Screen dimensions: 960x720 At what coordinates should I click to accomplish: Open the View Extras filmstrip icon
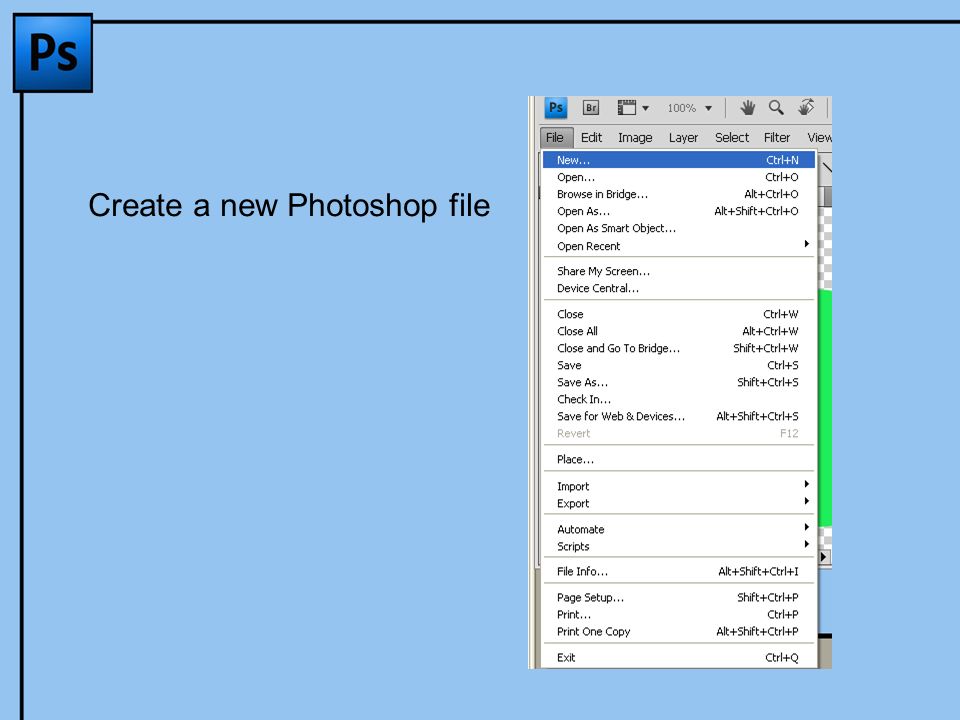tap(626, 108)
